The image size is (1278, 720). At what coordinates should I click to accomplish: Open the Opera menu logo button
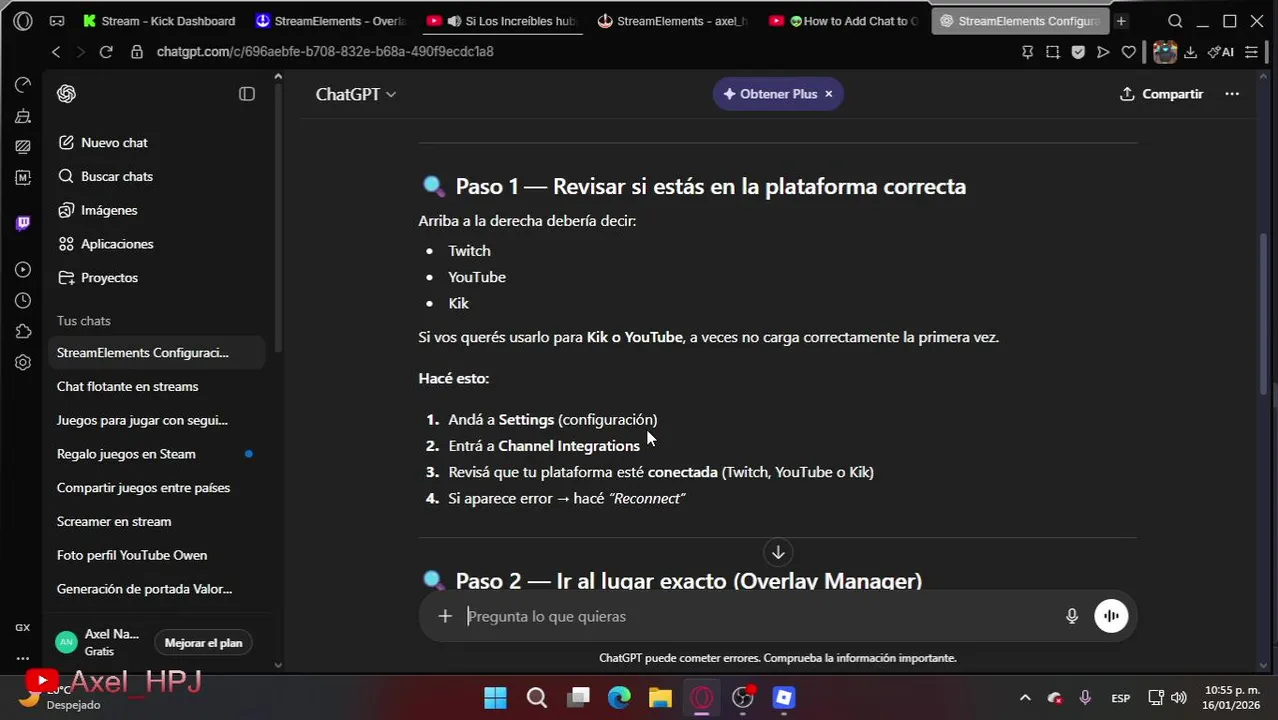[23, 21]
